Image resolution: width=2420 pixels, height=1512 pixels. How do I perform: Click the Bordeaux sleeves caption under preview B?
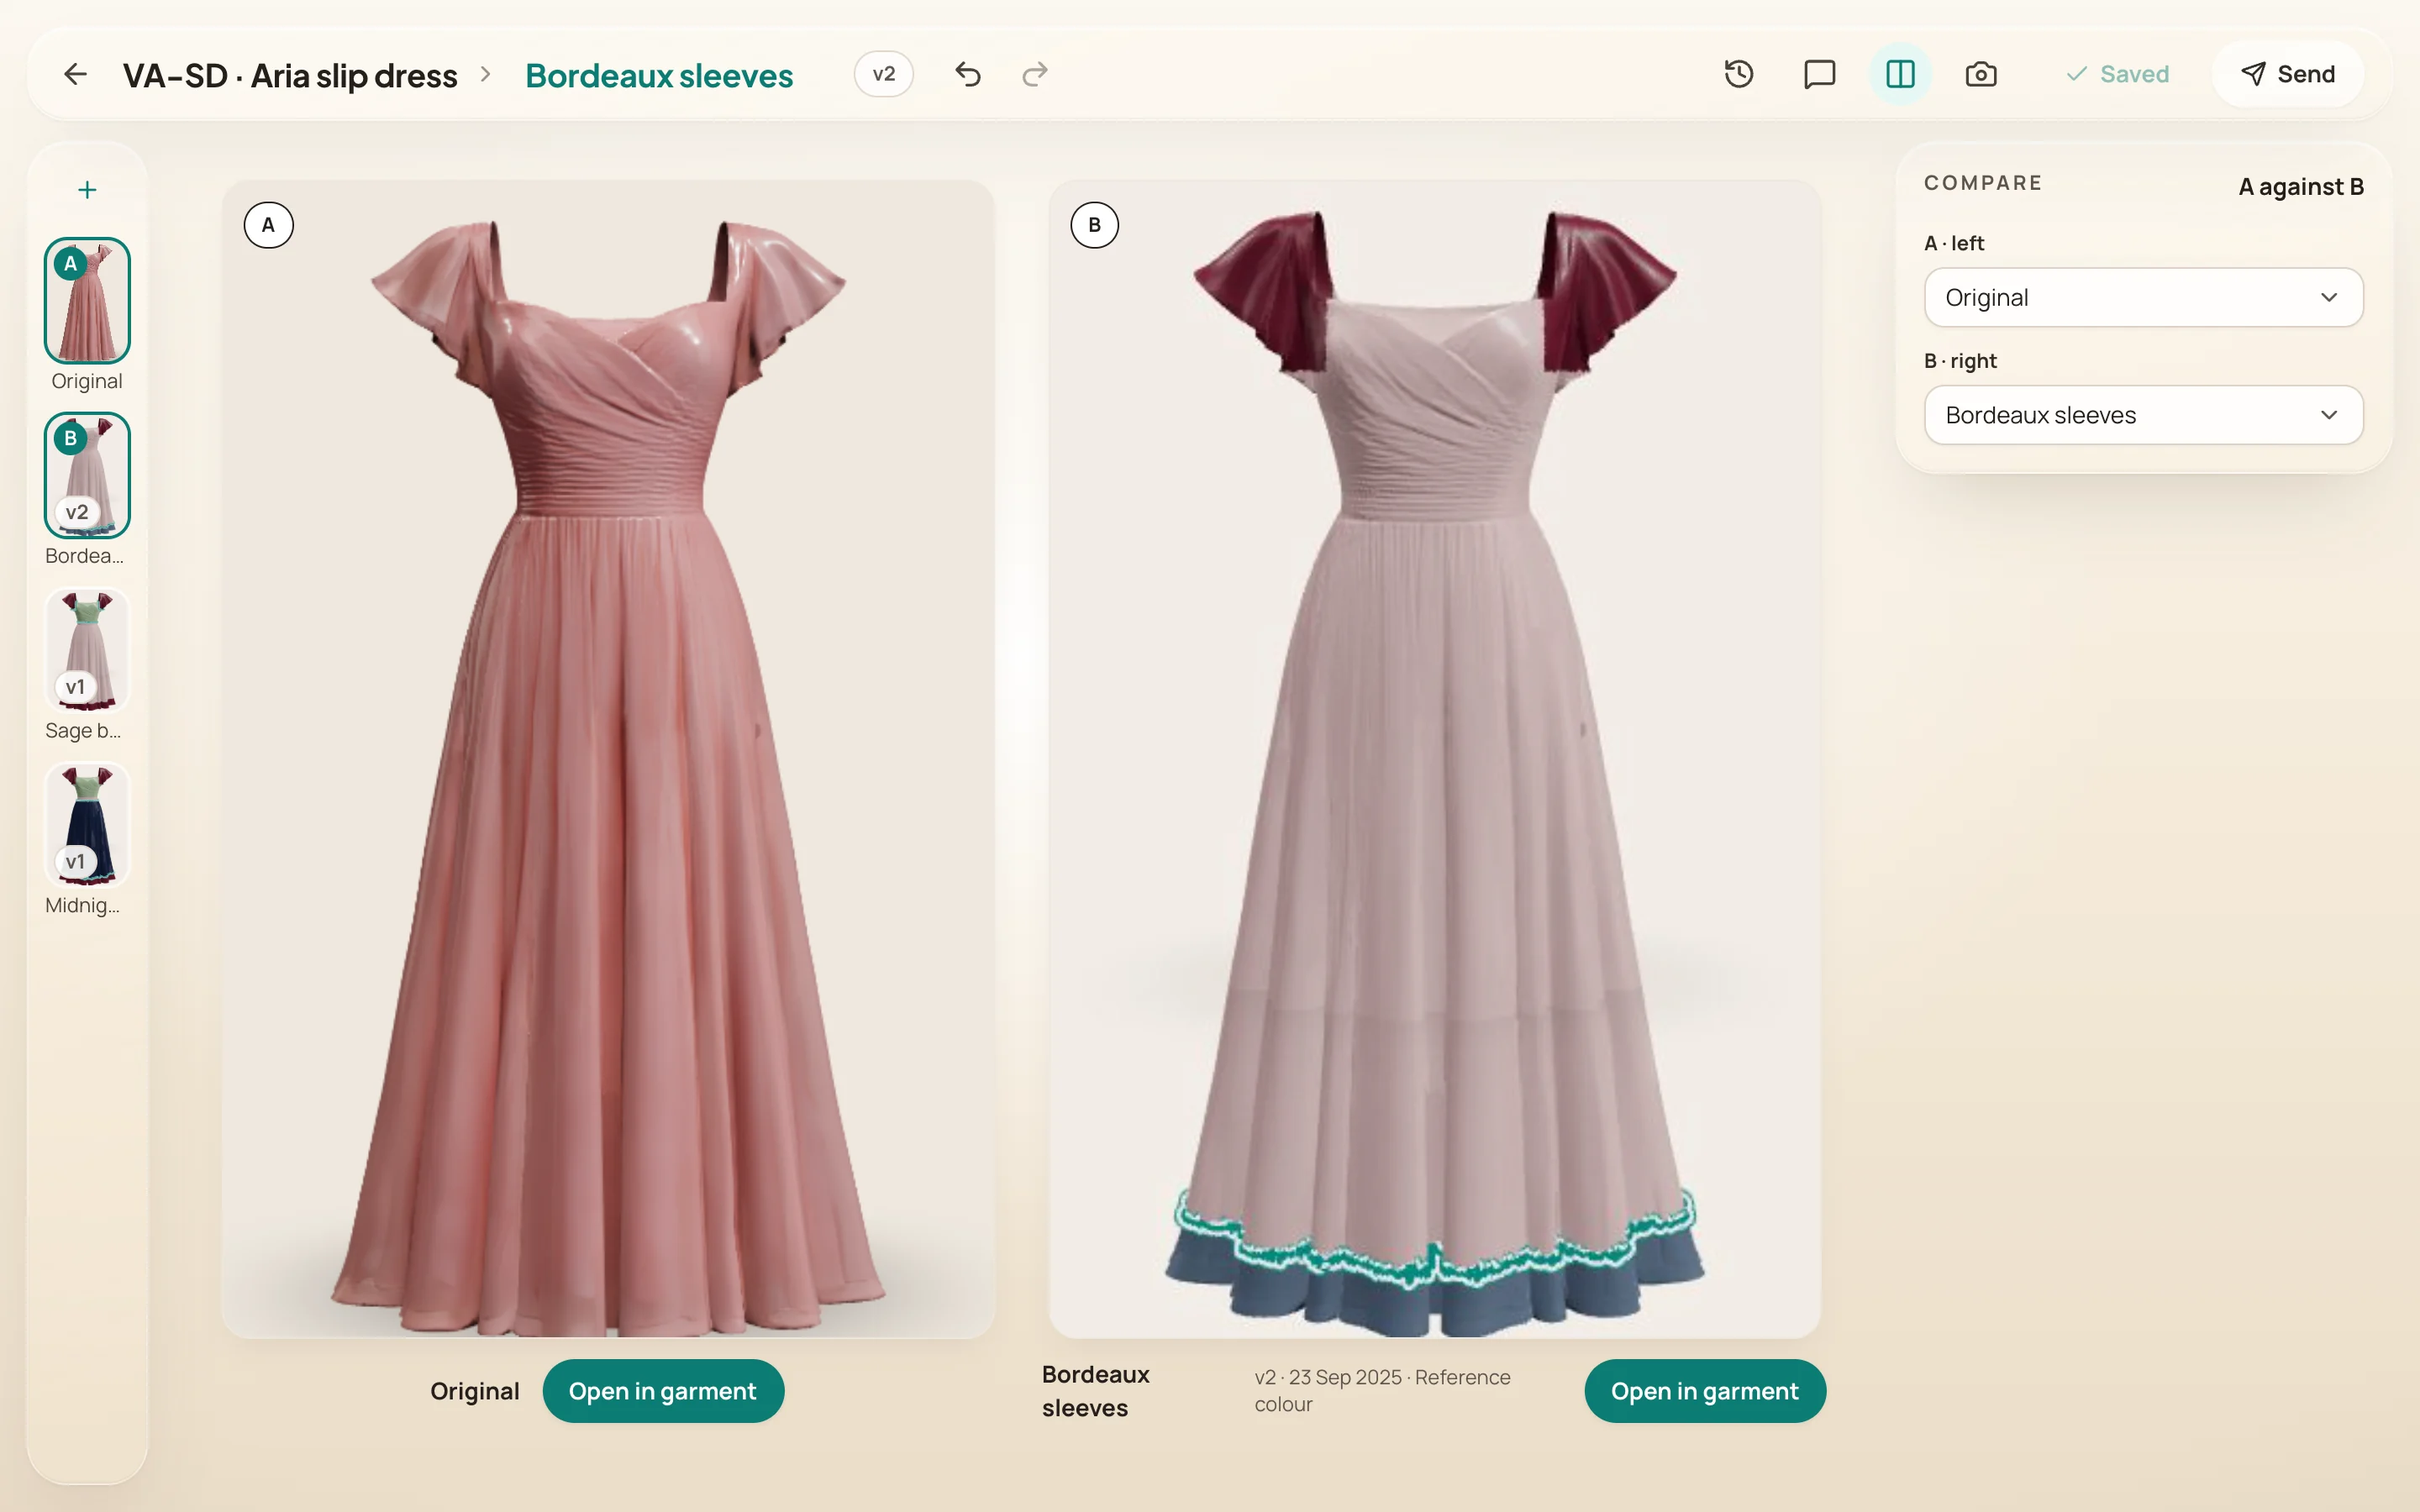[x=1096, y=1391]
